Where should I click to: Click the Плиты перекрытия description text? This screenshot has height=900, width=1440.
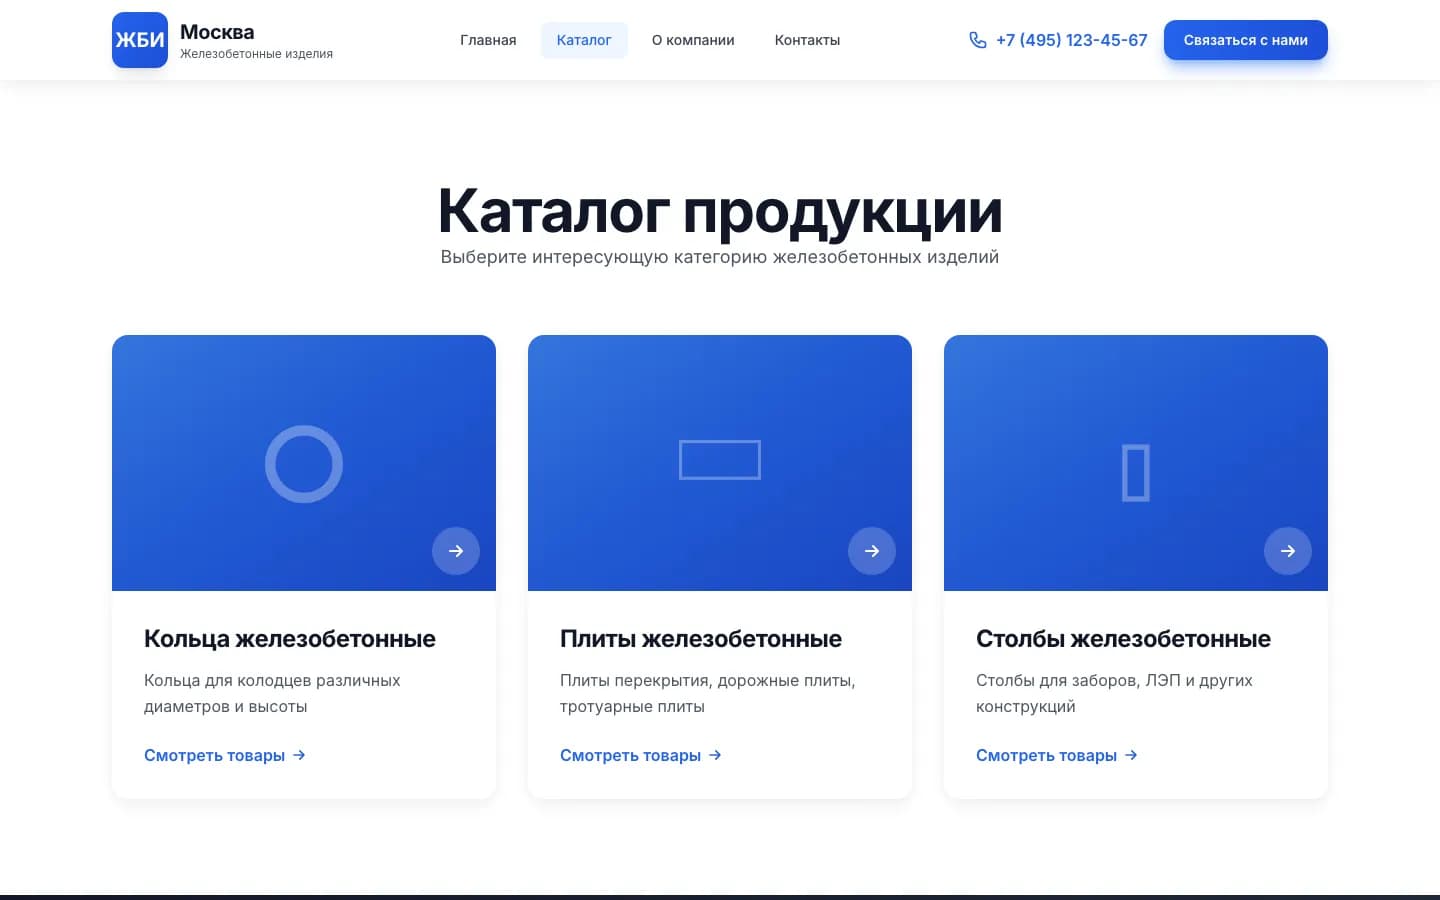pyautogui.click(x=708, y=693)
